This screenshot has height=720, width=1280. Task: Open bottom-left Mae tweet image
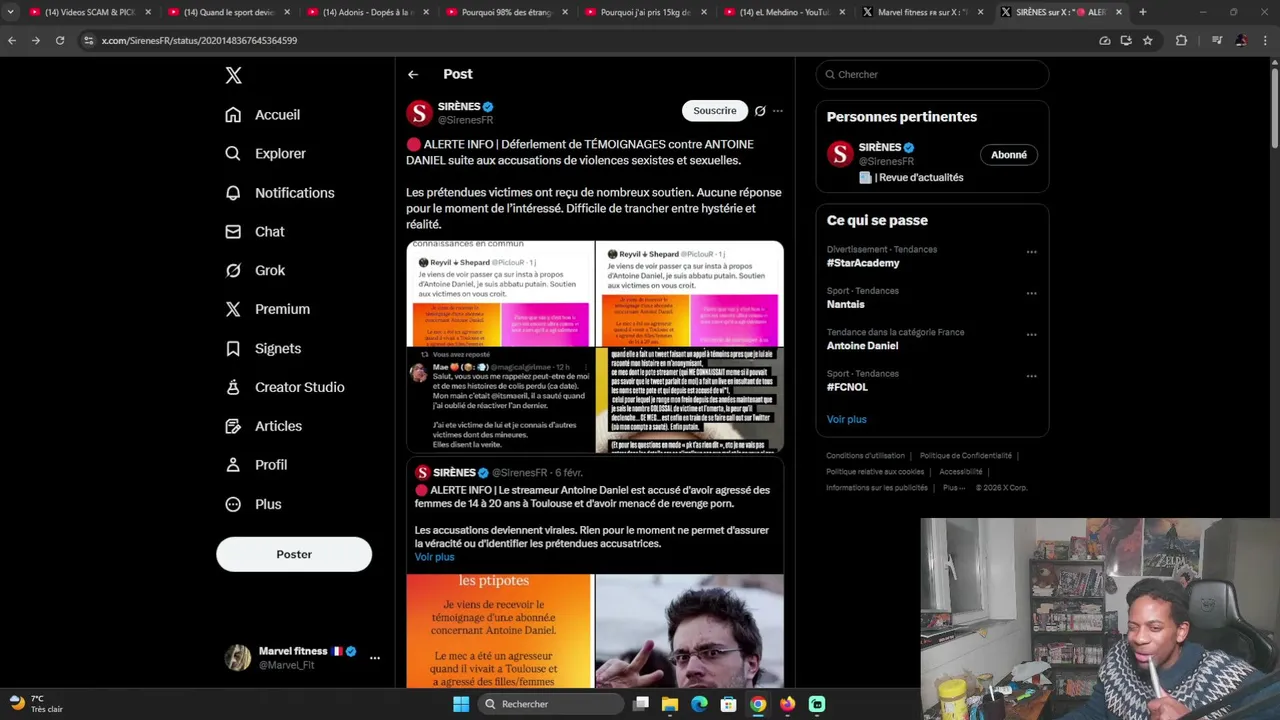click(500, 400)
